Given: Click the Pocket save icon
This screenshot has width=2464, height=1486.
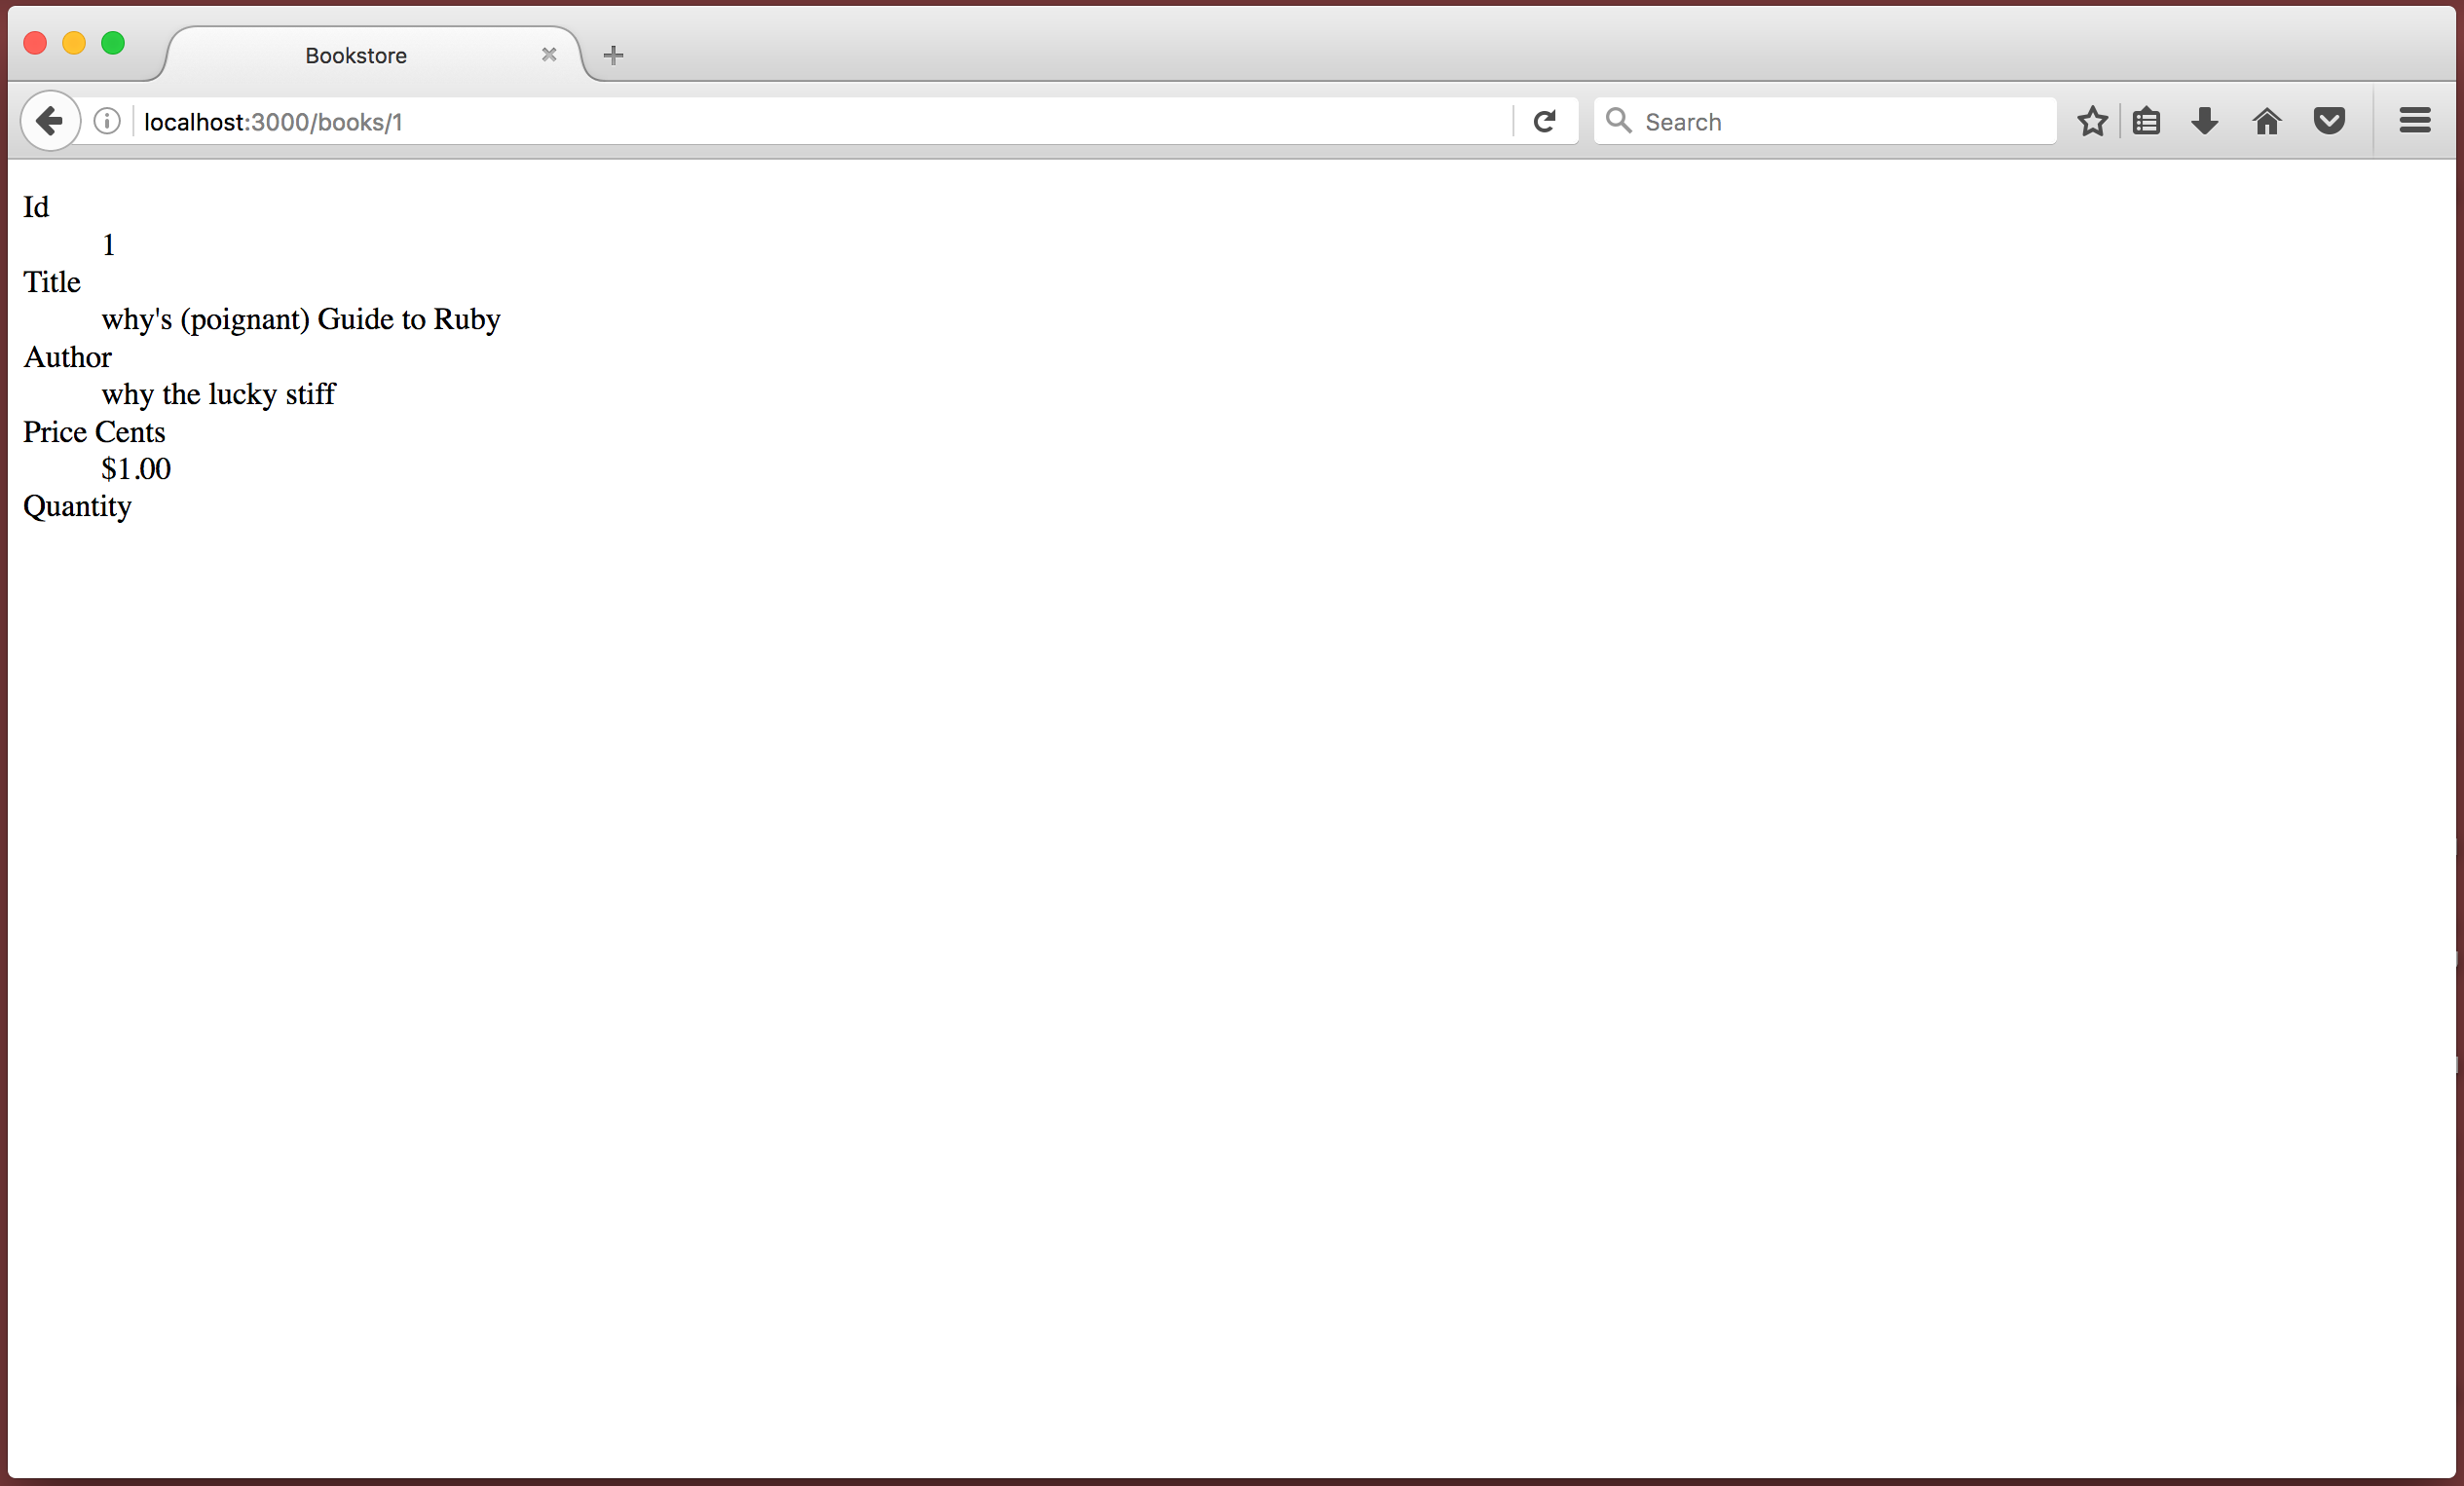Looking at the screenshot, I should click(2331, 122).
